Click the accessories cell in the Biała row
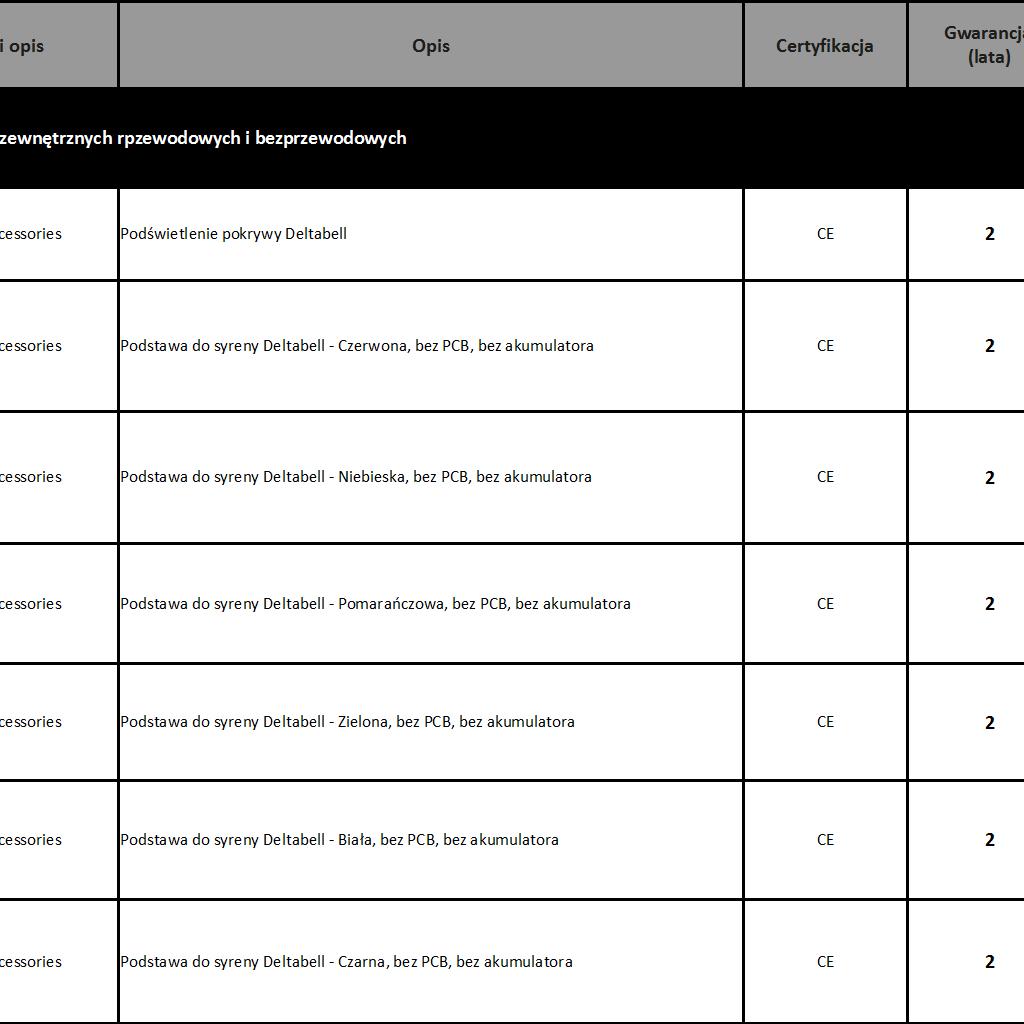 tap(58, 839)
